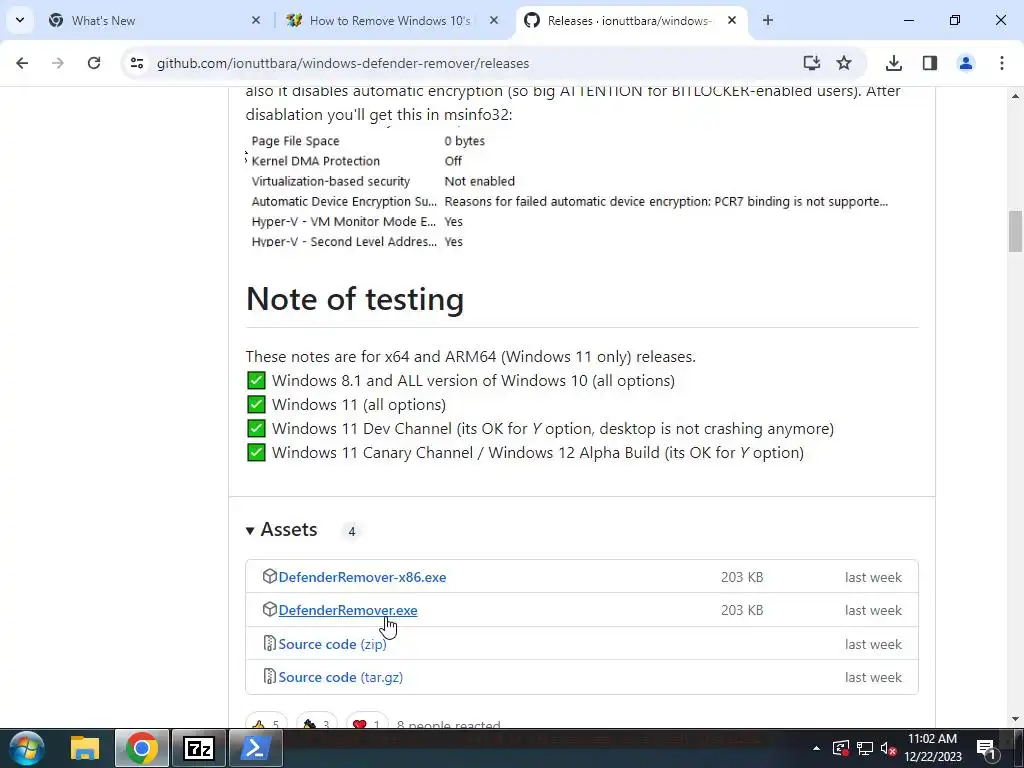The height and width of the screenshot is (768, 1024).
Task: Switch to the What's New tab
Action: pos(153,21)
